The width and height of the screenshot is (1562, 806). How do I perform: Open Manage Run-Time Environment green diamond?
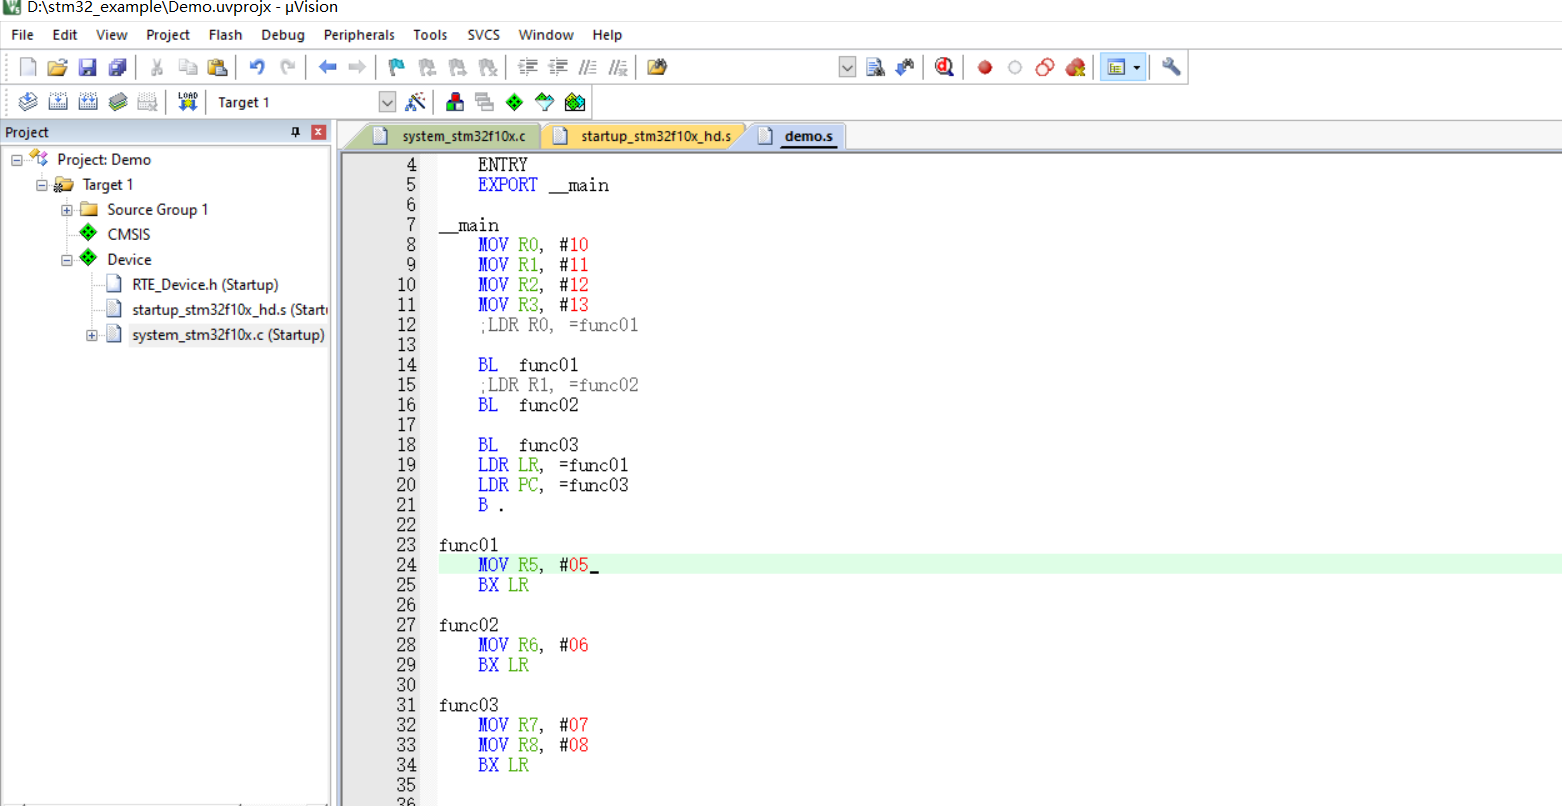[514, 102]
